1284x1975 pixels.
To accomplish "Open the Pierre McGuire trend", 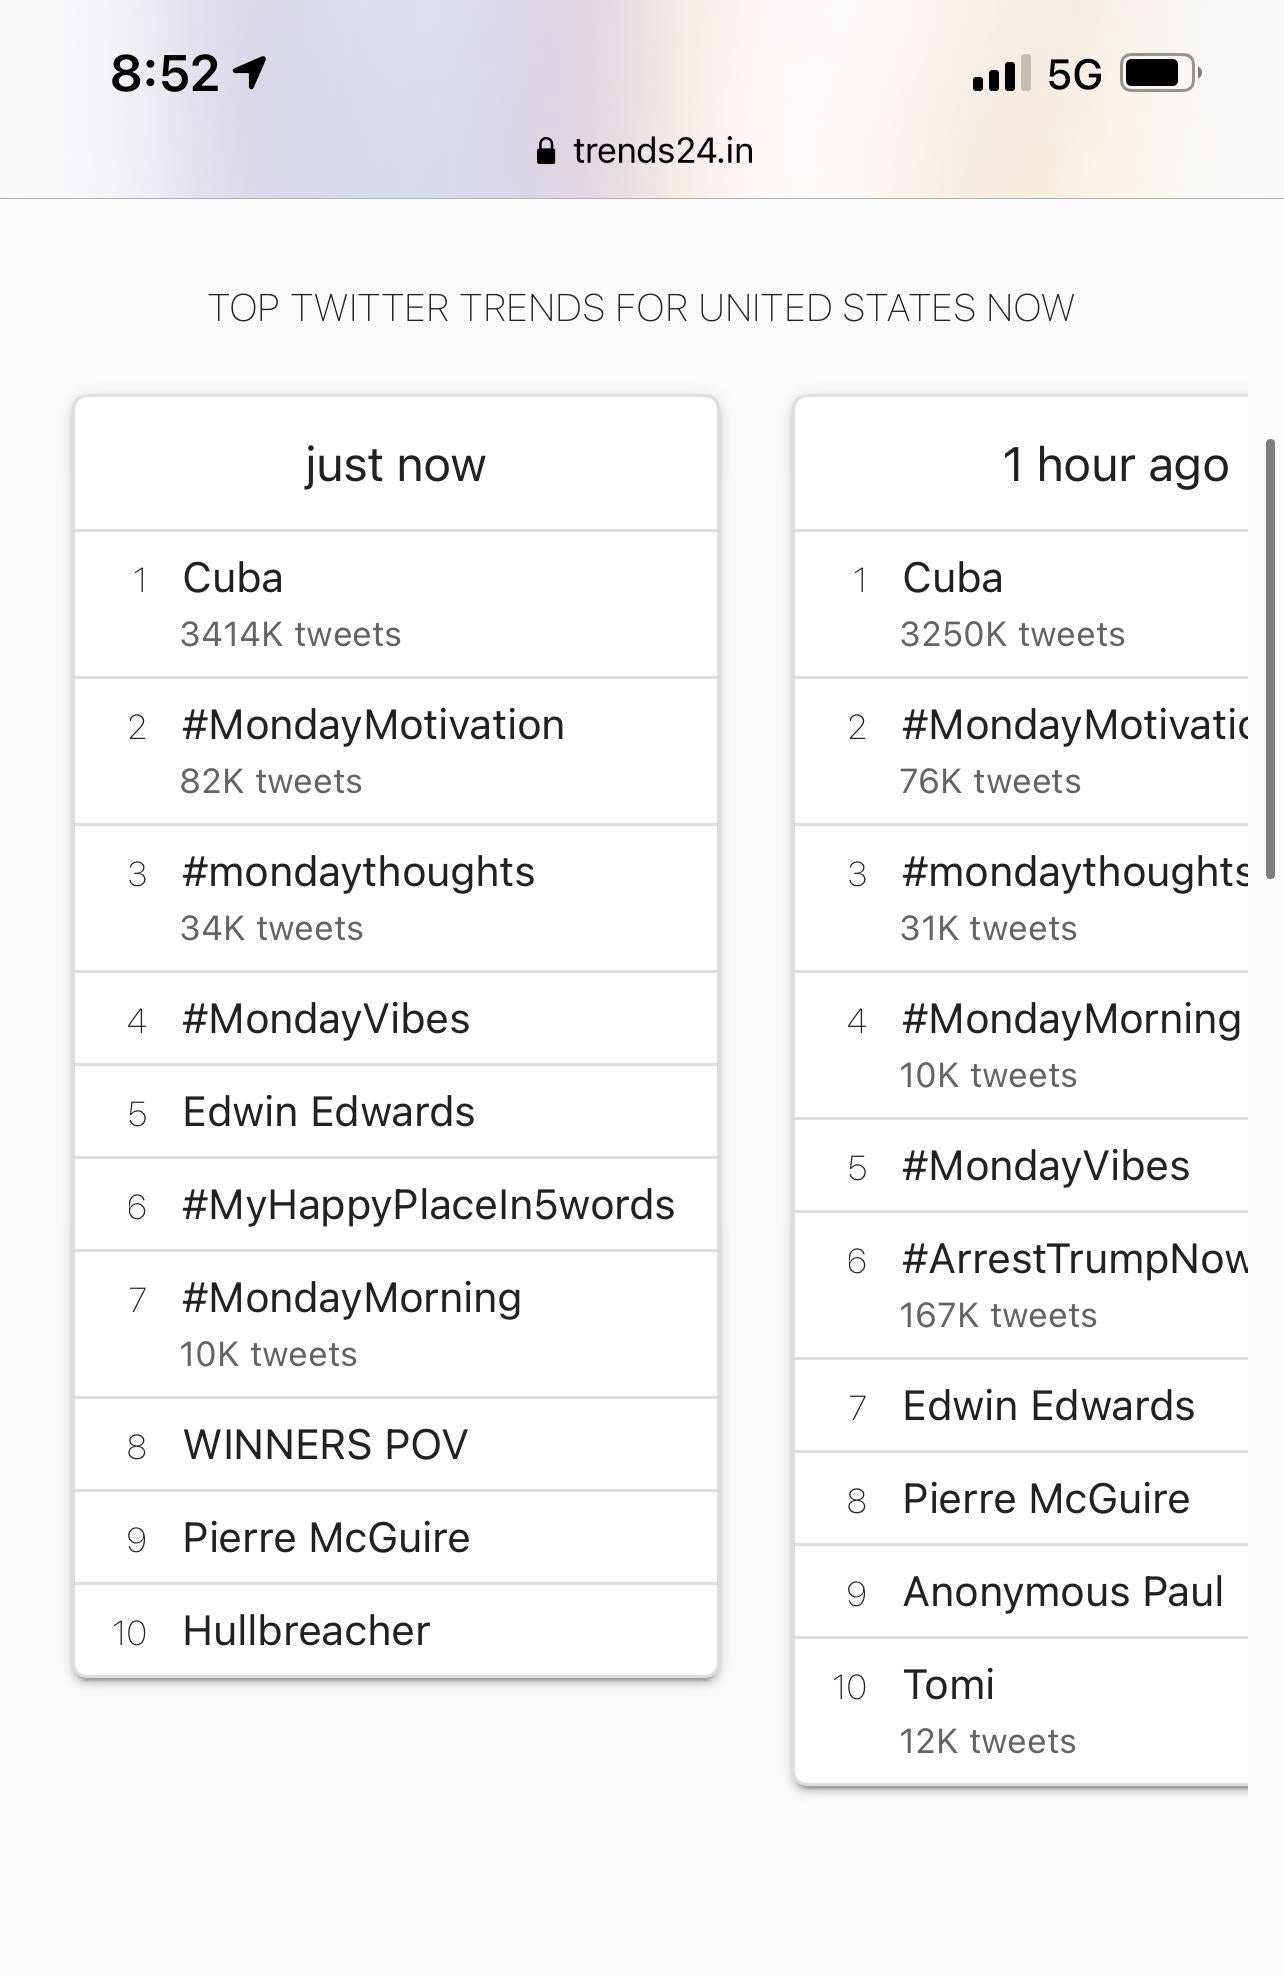I will (x=325, y=1537).
